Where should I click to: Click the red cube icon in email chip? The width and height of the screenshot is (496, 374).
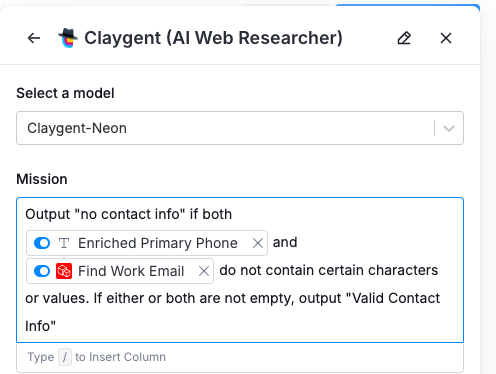coord(64,271)
